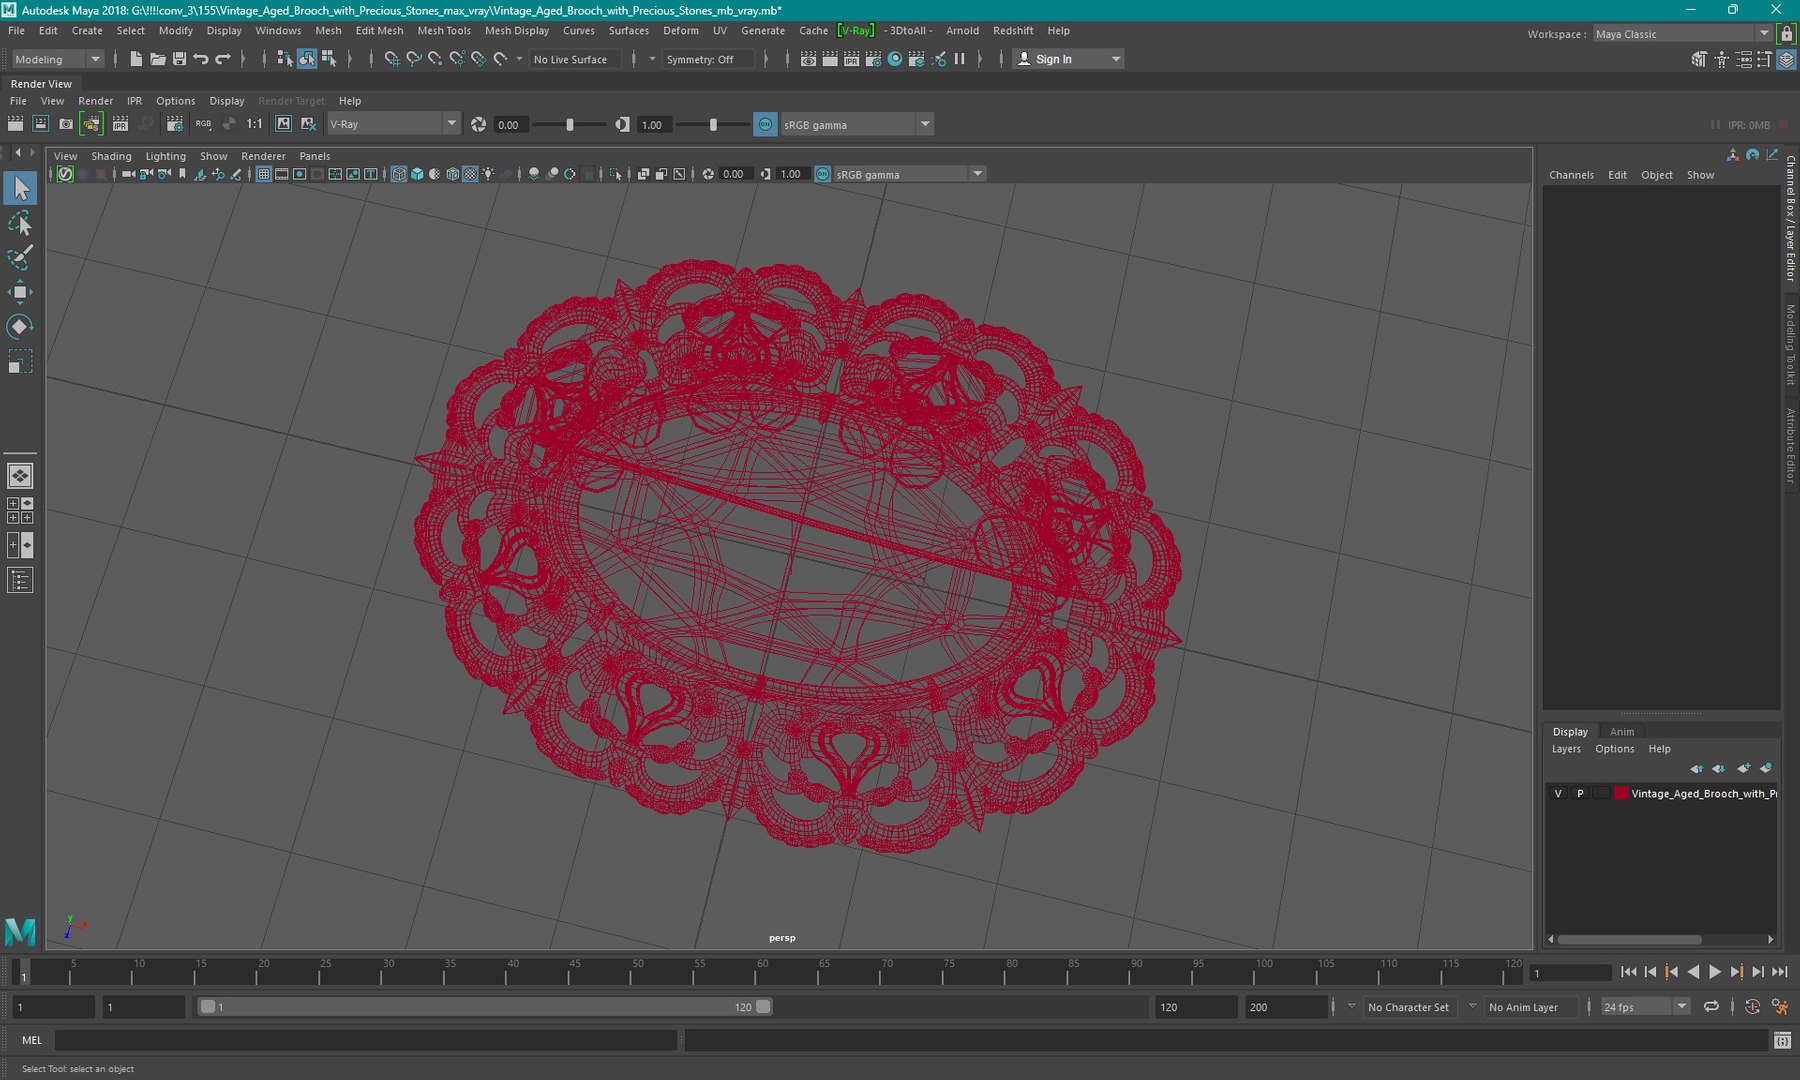Click the Outliner layout icon in left panel

coord(20,580)
